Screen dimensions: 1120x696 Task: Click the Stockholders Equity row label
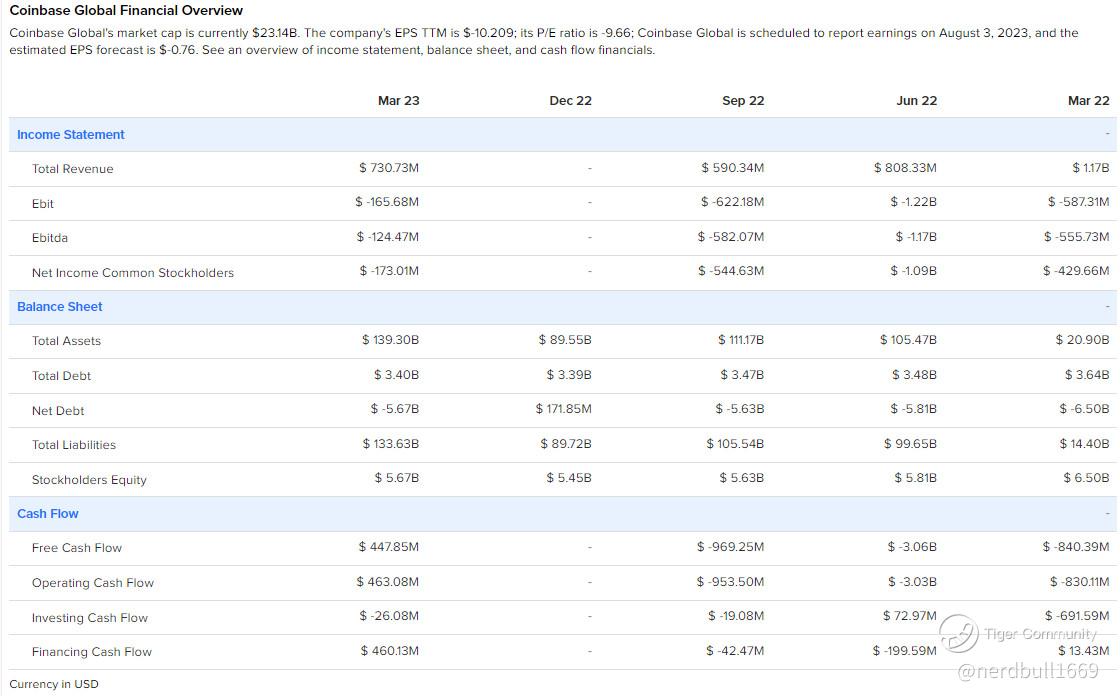point(89,479)
